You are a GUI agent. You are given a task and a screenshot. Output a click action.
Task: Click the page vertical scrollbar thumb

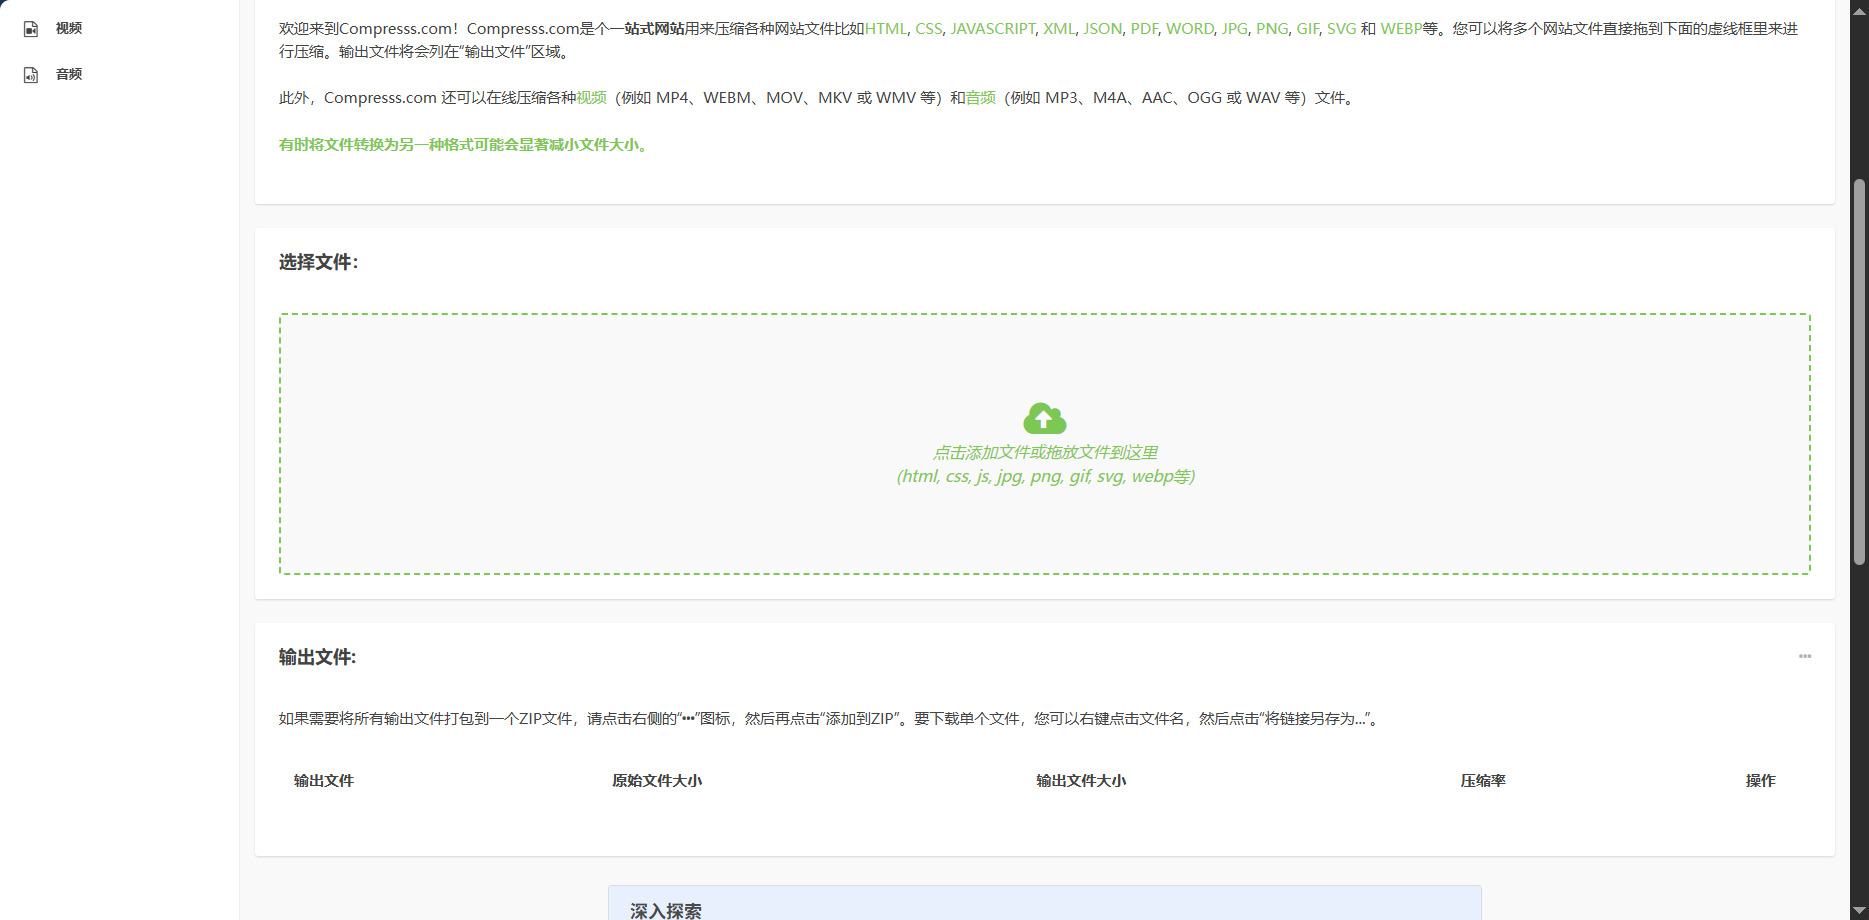tap(1859, 372)
